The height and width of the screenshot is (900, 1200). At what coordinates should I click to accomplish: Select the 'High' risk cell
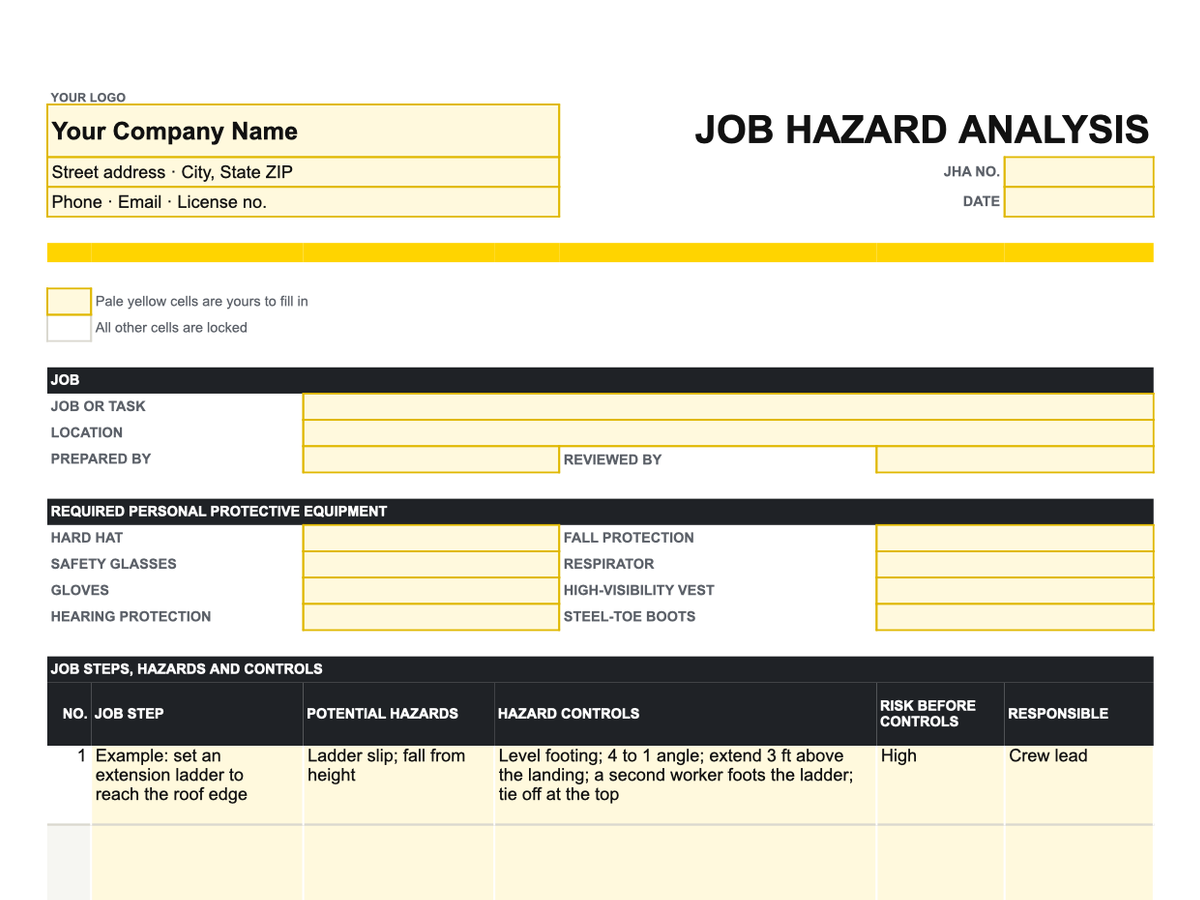click(940, 785)
